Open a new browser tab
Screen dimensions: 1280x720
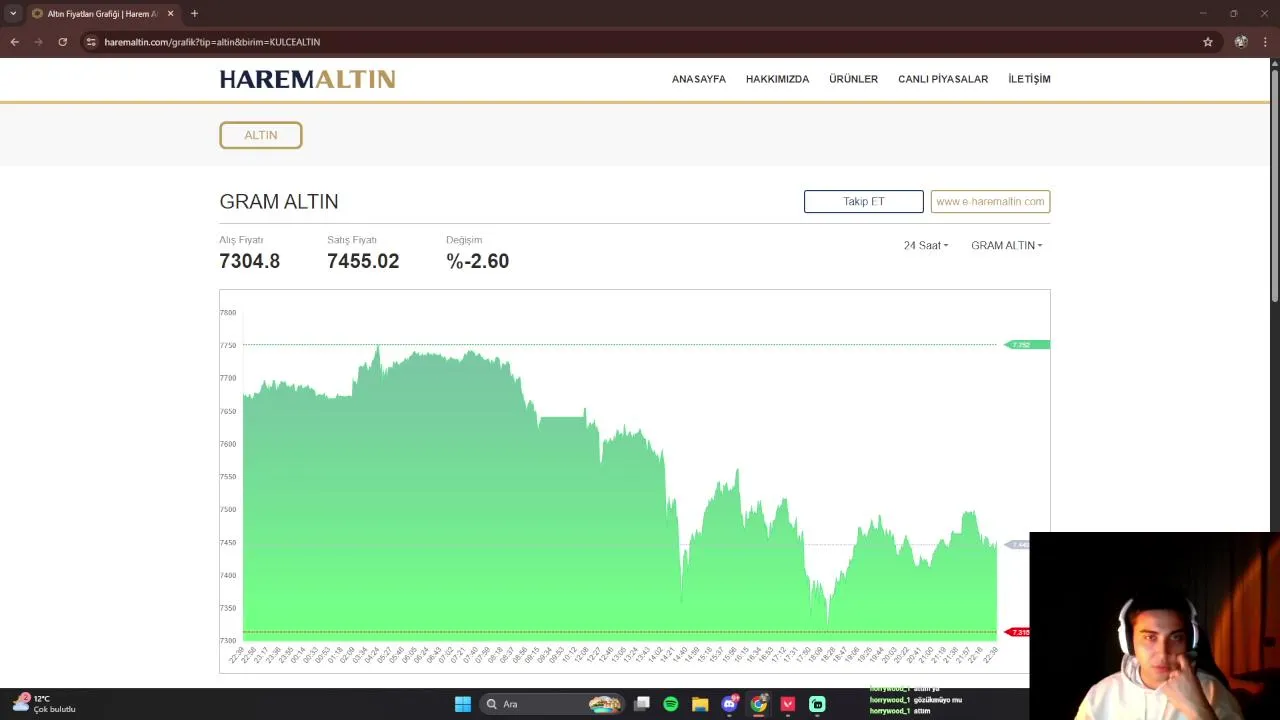tap(194, 14)
